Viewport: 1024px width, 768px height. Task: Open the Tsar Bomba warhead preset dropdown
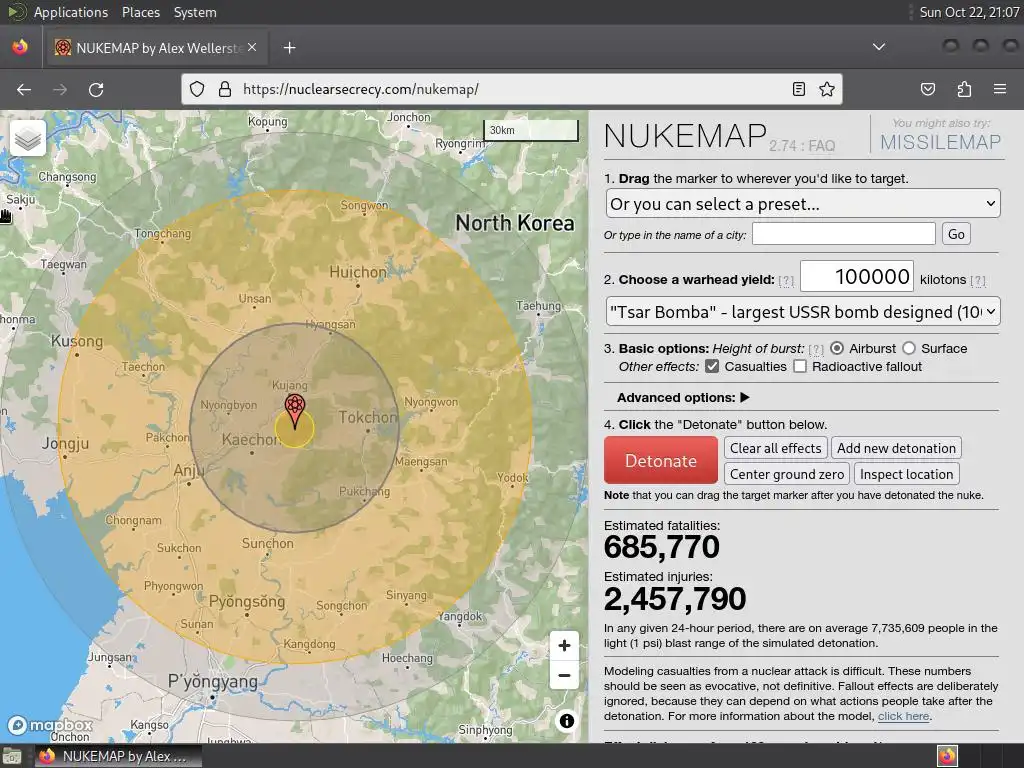803,312
